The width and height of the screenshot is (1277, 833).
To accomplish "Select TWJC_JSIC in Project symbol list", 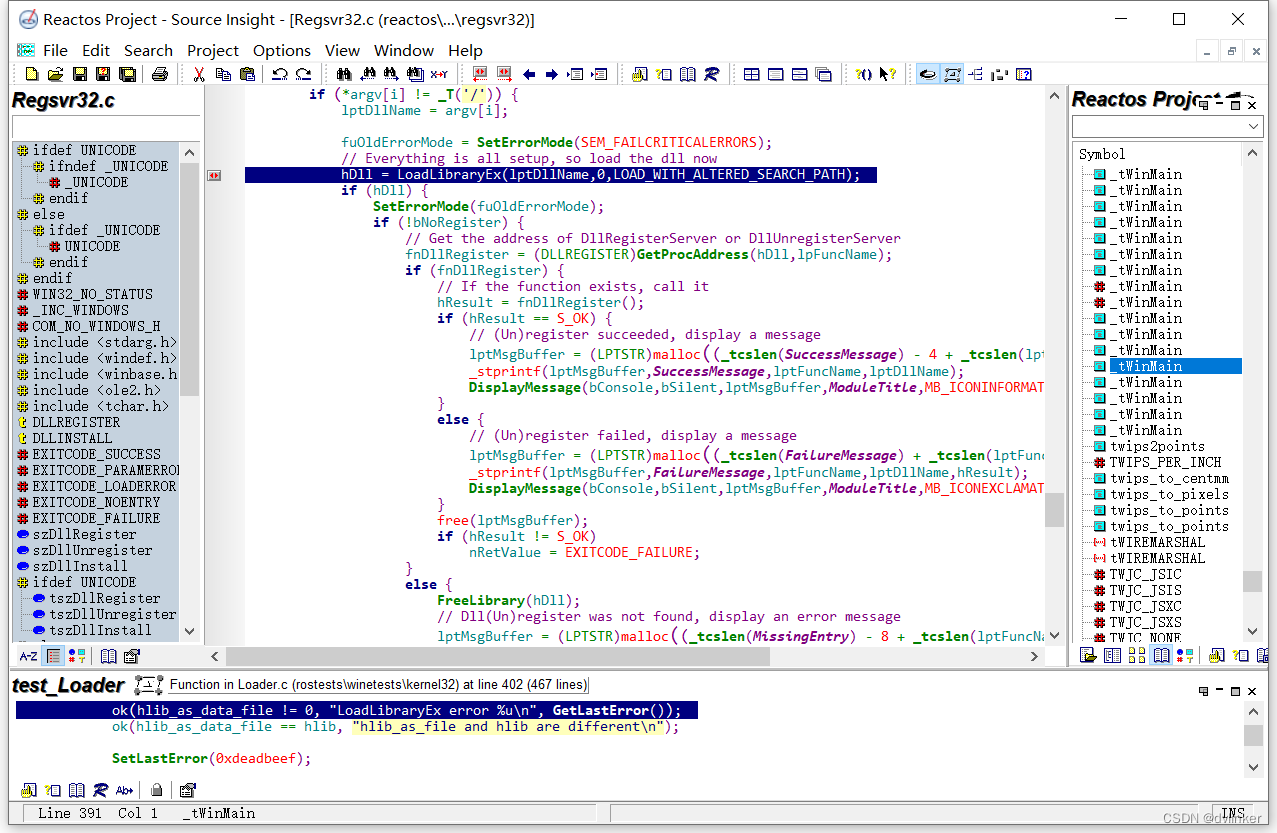I will [x=1145, y=574].
